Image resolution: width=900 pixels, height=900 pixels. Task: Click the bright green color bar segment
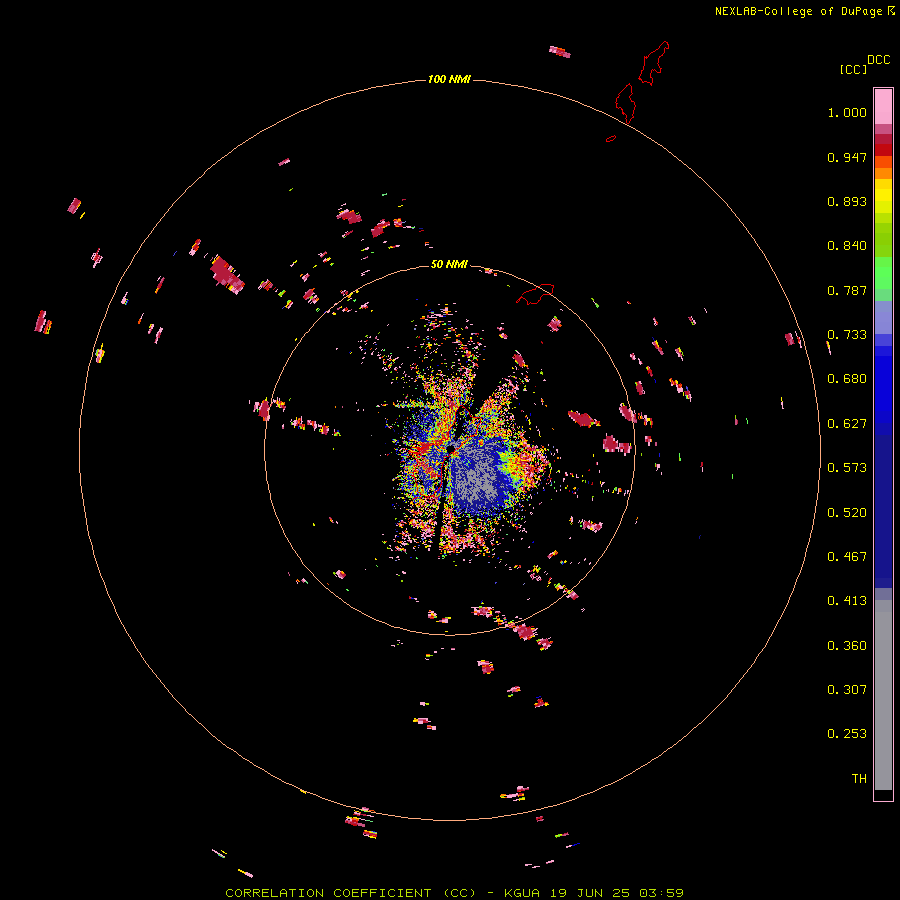883,273
